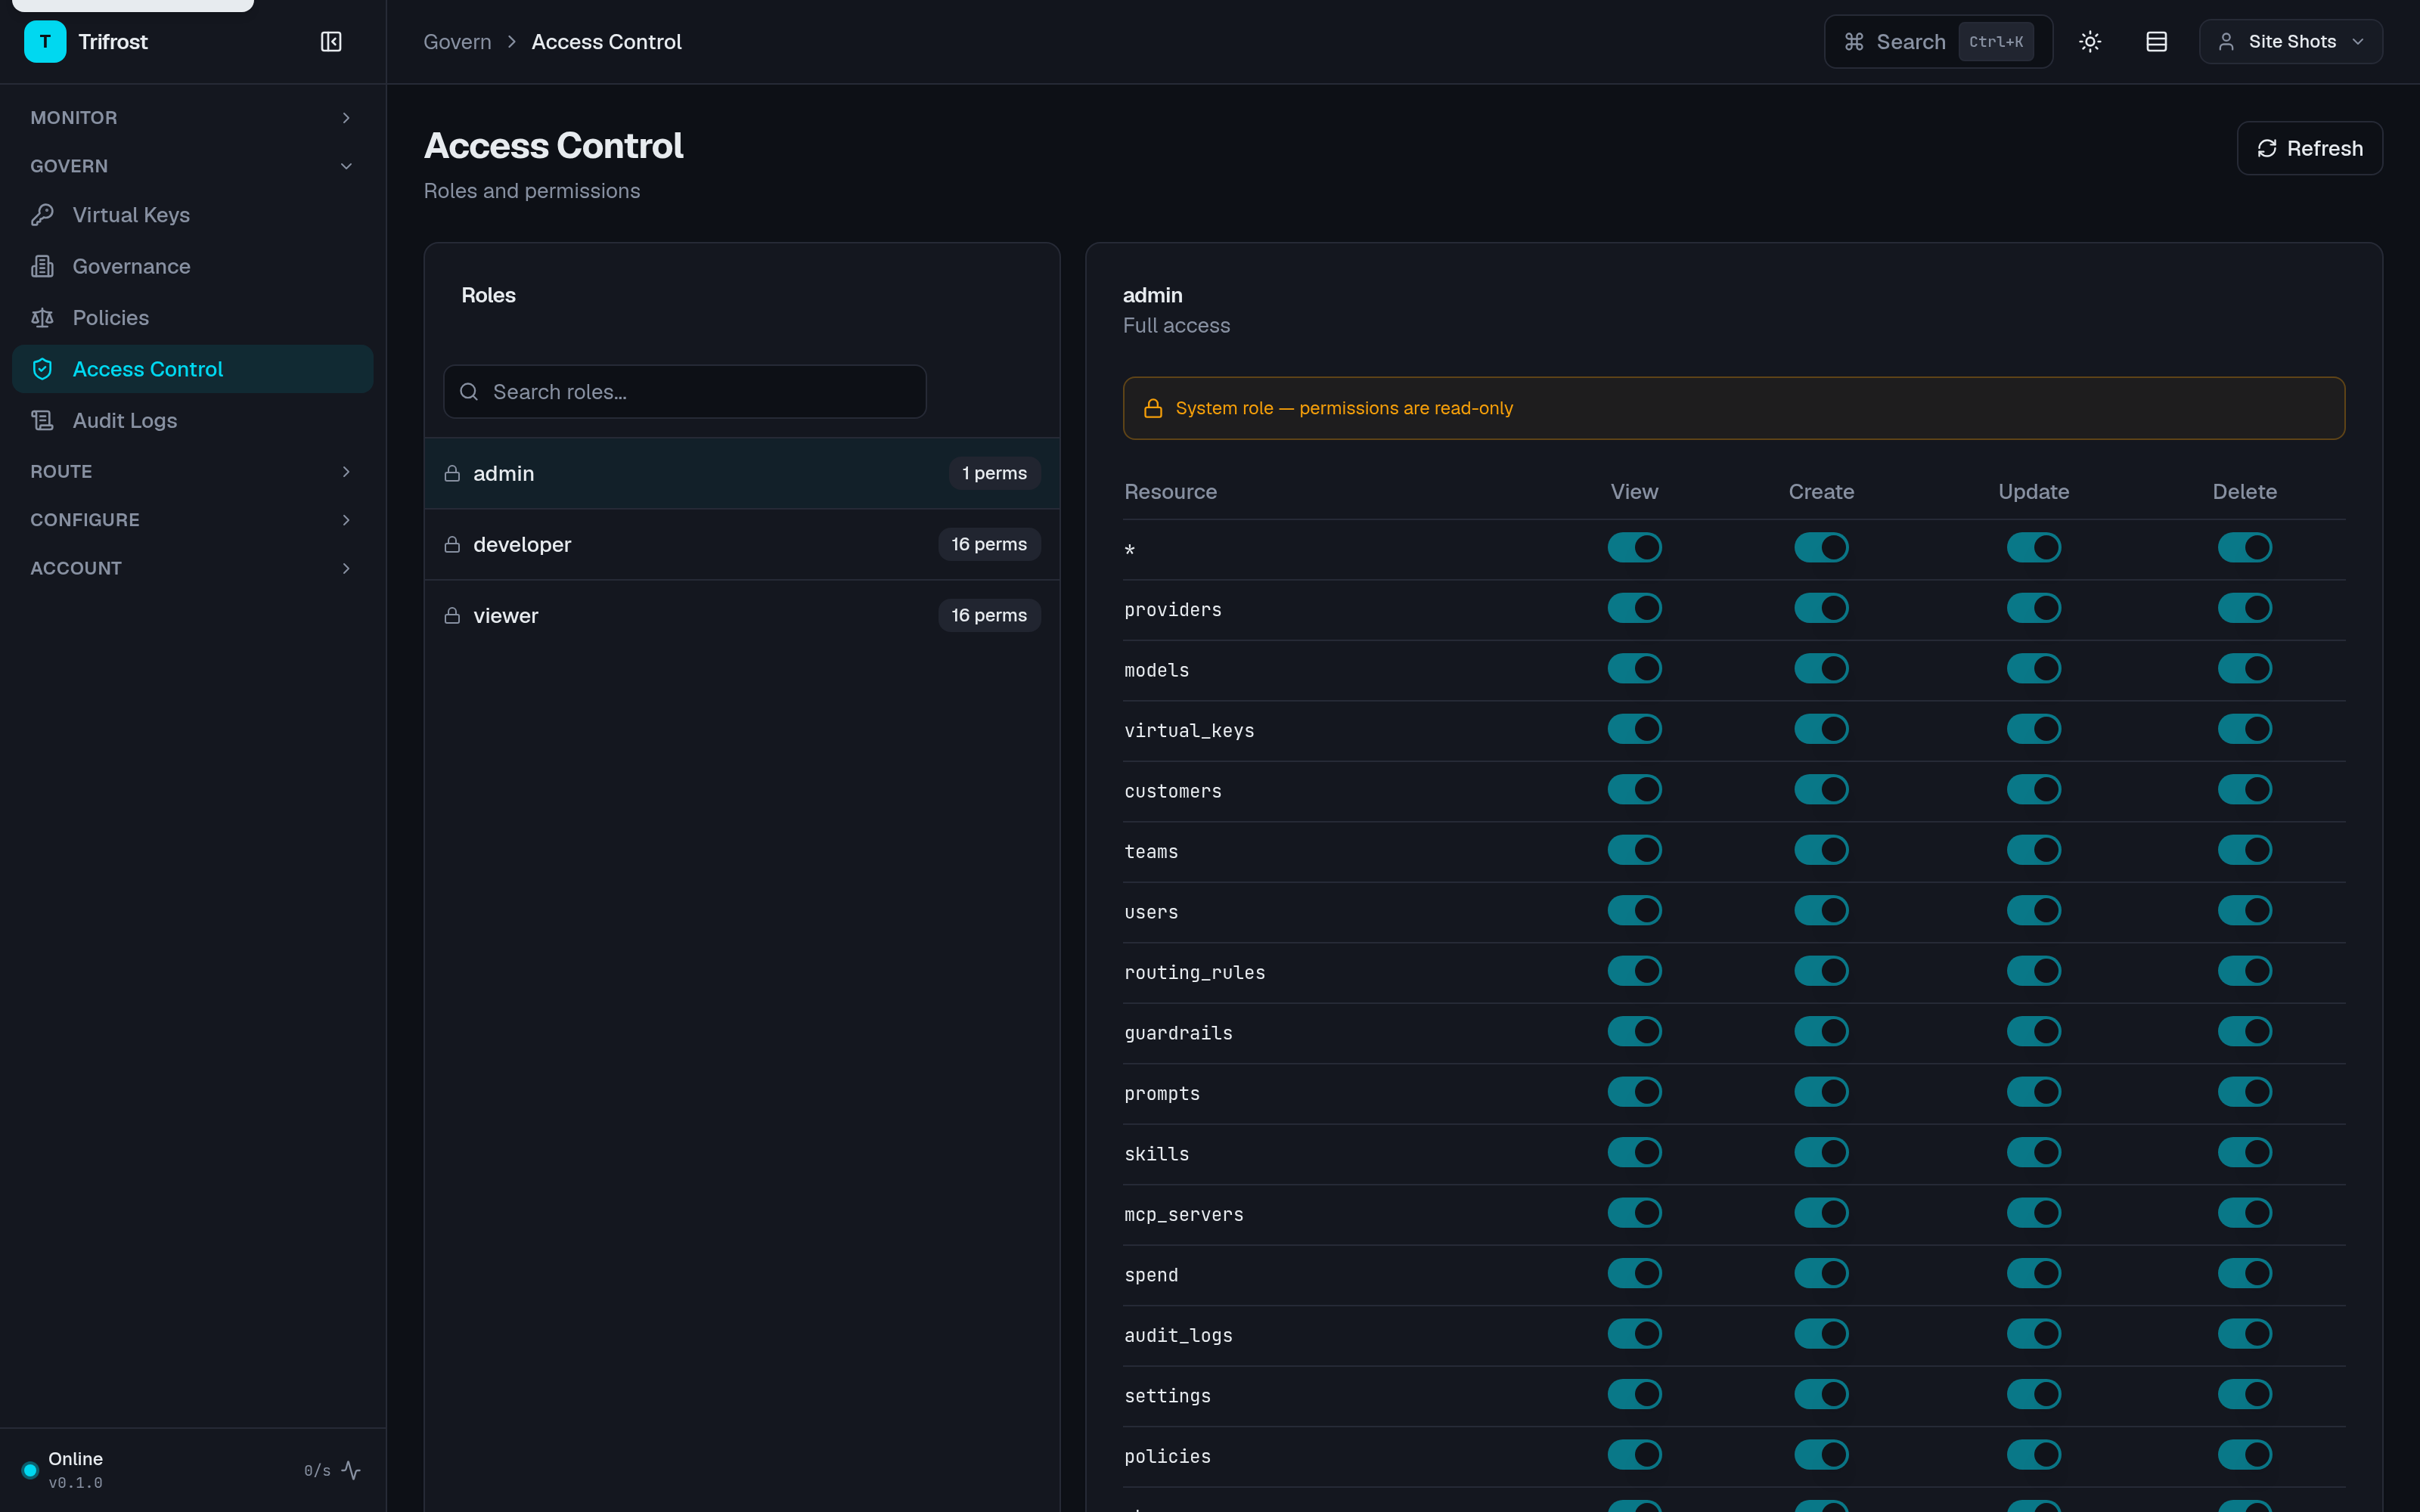
Task: Open Search with Ctrl+K button
Action: 1938,42
